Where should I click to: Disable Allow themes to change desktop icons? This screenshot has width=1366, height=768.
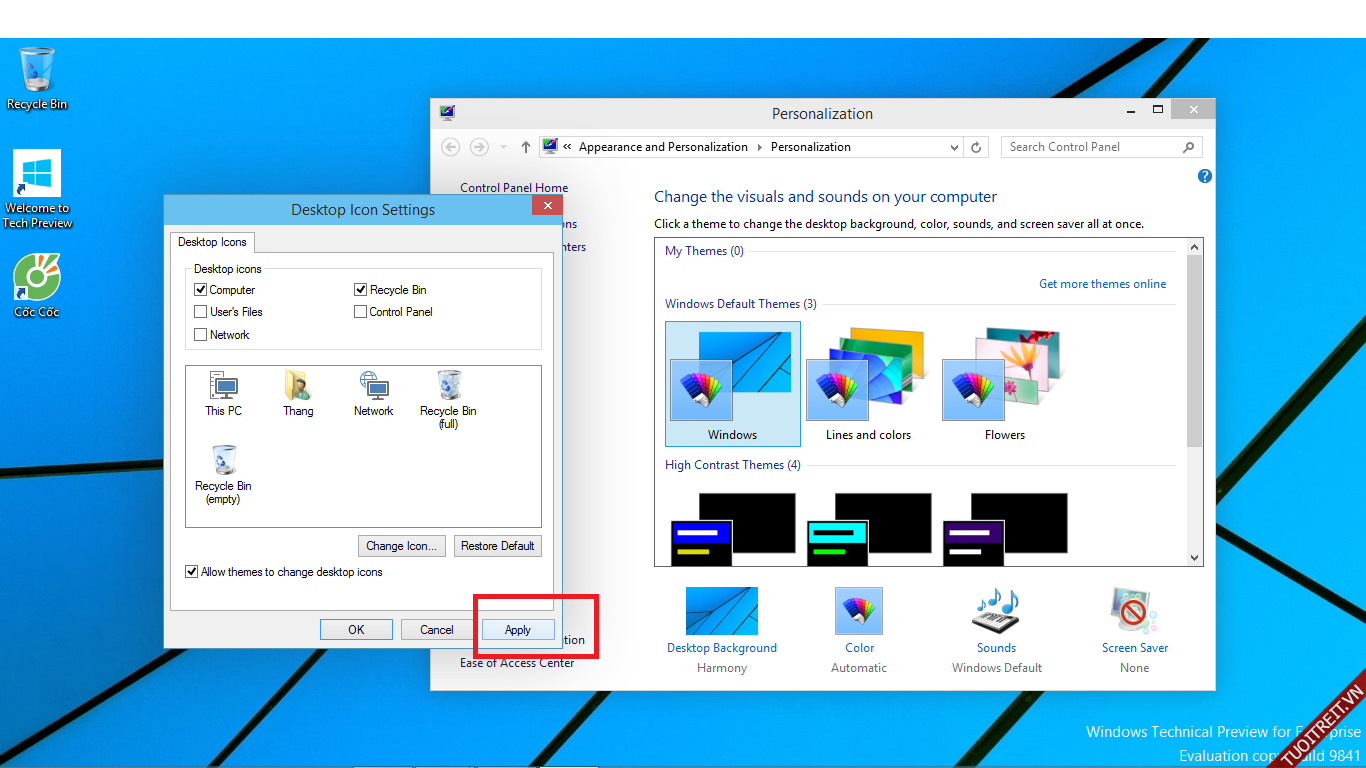192,572
